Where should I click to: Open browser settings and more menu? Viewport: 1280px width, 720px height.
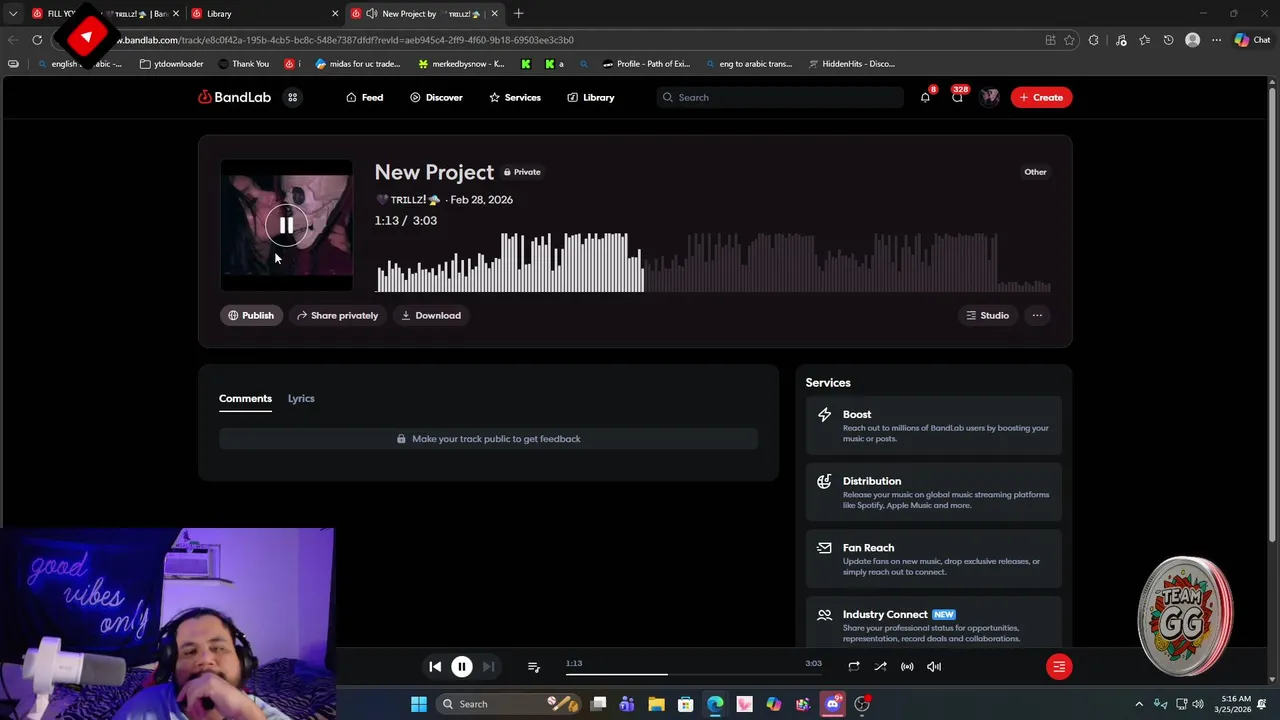[x=1216, y=40]
